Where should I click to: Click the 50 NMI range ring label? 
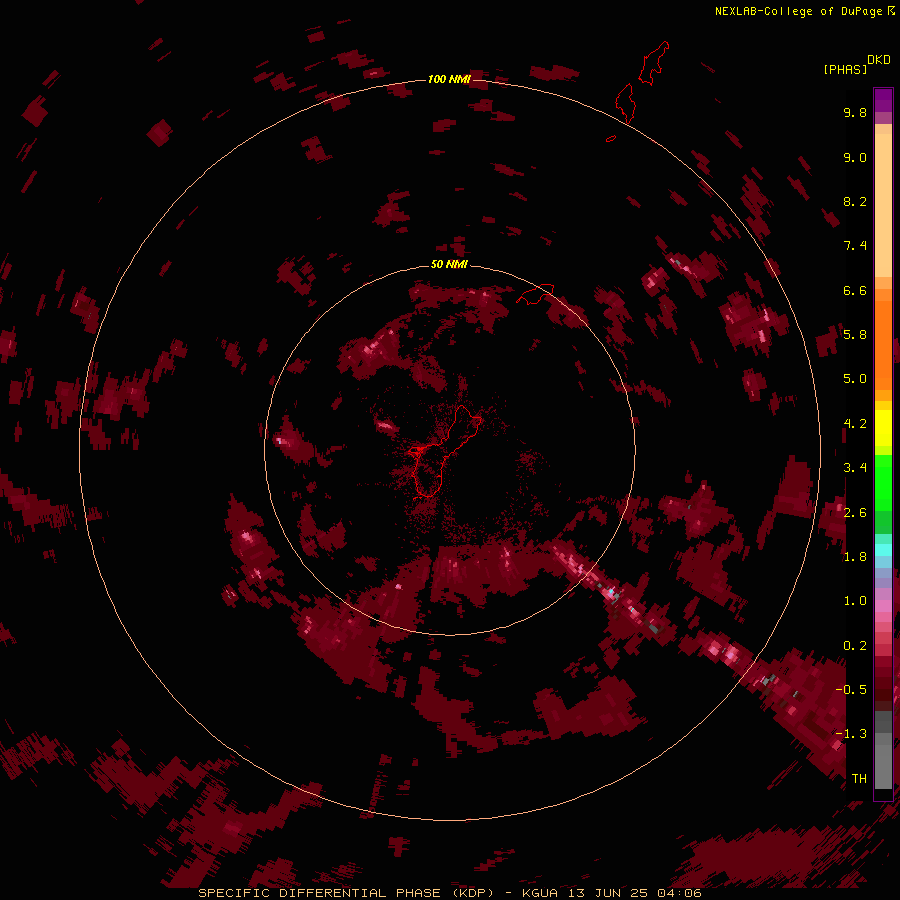pyautogui.click(x=449, y=264)
